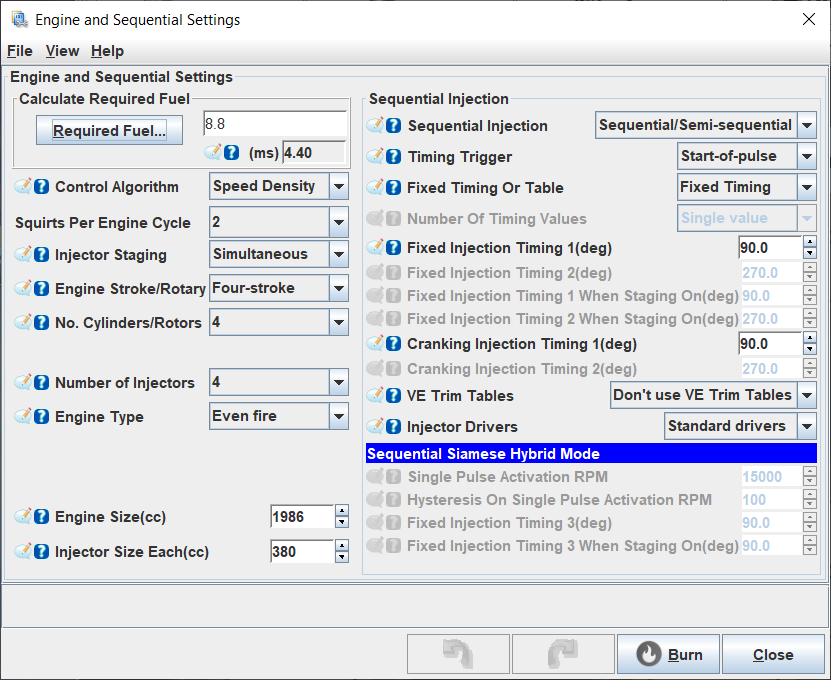
Task: Open the File menu
Action: click(x=19, y=51)
